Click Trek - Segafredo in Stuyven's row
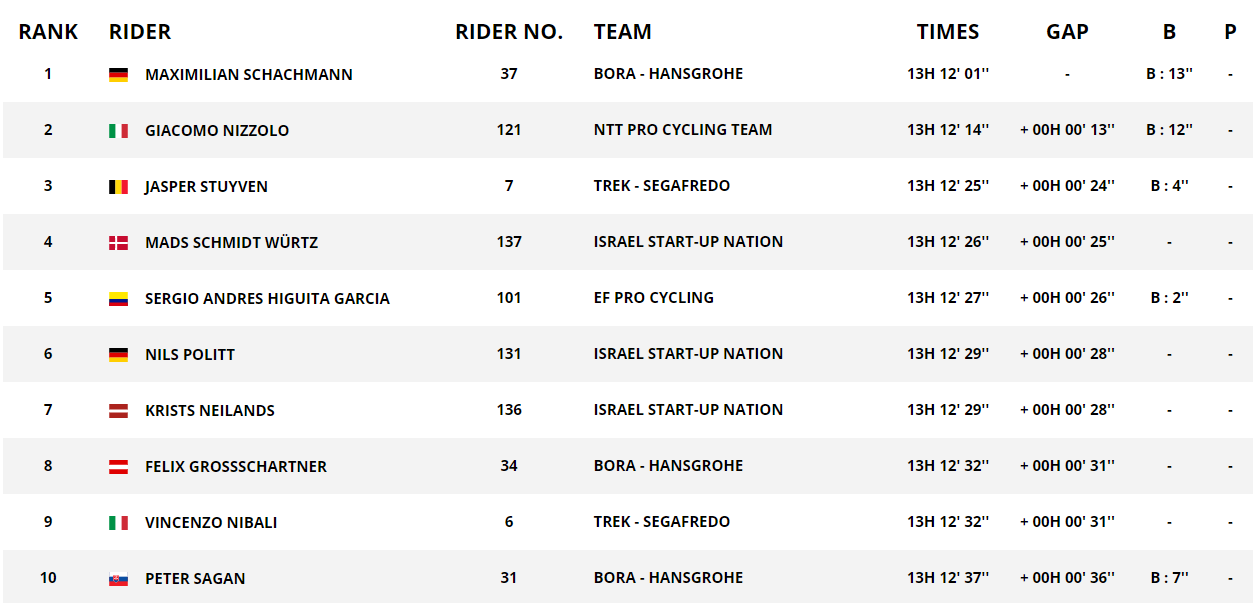This screenshot has height=603, width=1255. [662, 185]
